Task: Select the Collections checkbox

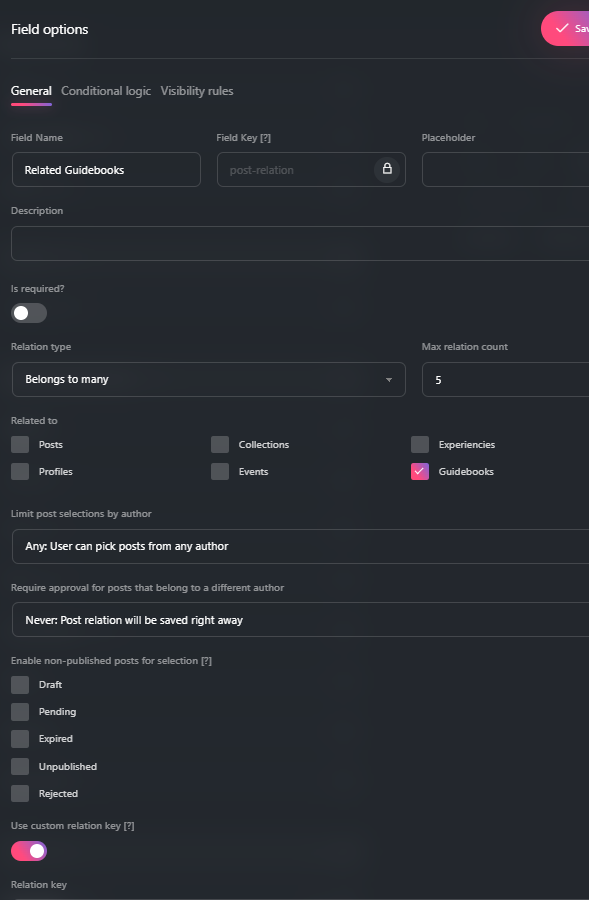Action: pyautogui.click(x=220, y=444)
